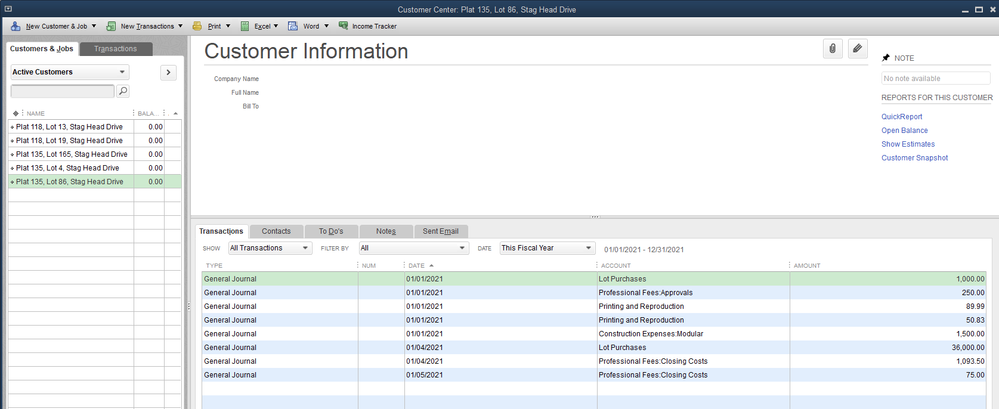Click the 'No note available' field
Image resolution: width=999 pixels, height=409 pixels.
click(x=935, y=78)
